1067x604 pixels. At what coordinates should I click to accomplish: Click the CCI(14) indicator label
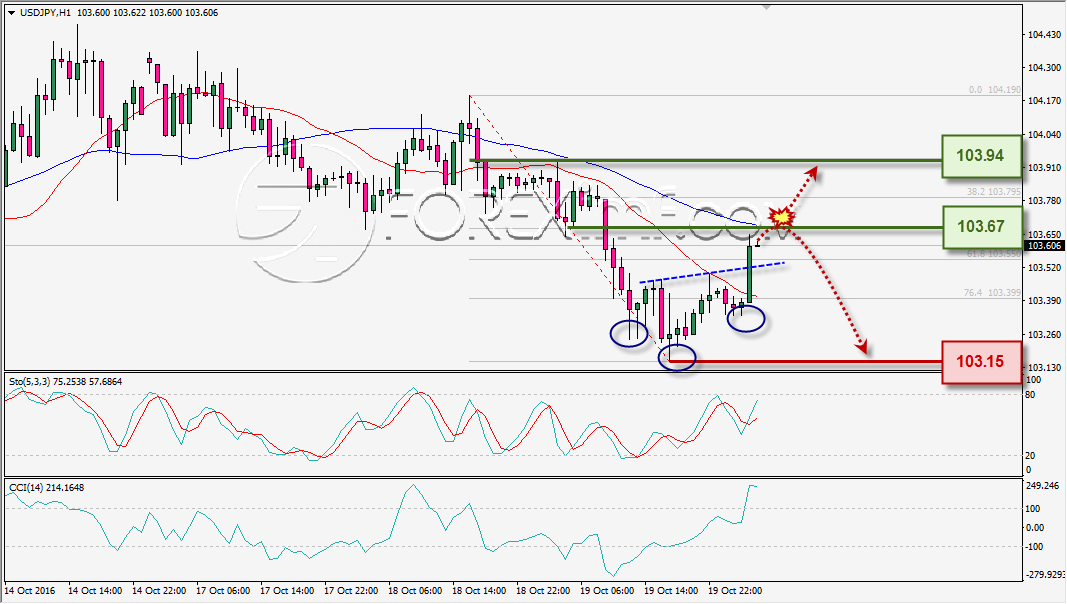[x=46, y=488]
